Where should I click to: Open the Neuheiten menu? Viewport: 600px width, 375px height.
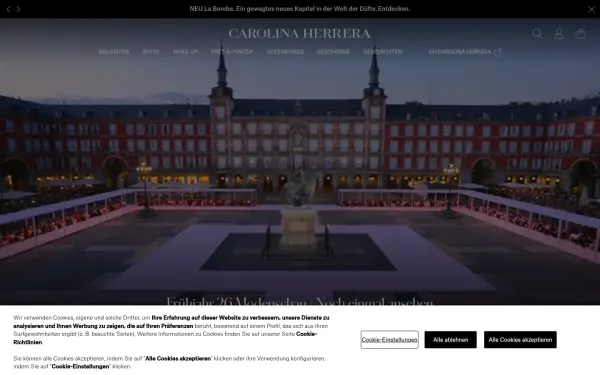[x=114, y=52]
